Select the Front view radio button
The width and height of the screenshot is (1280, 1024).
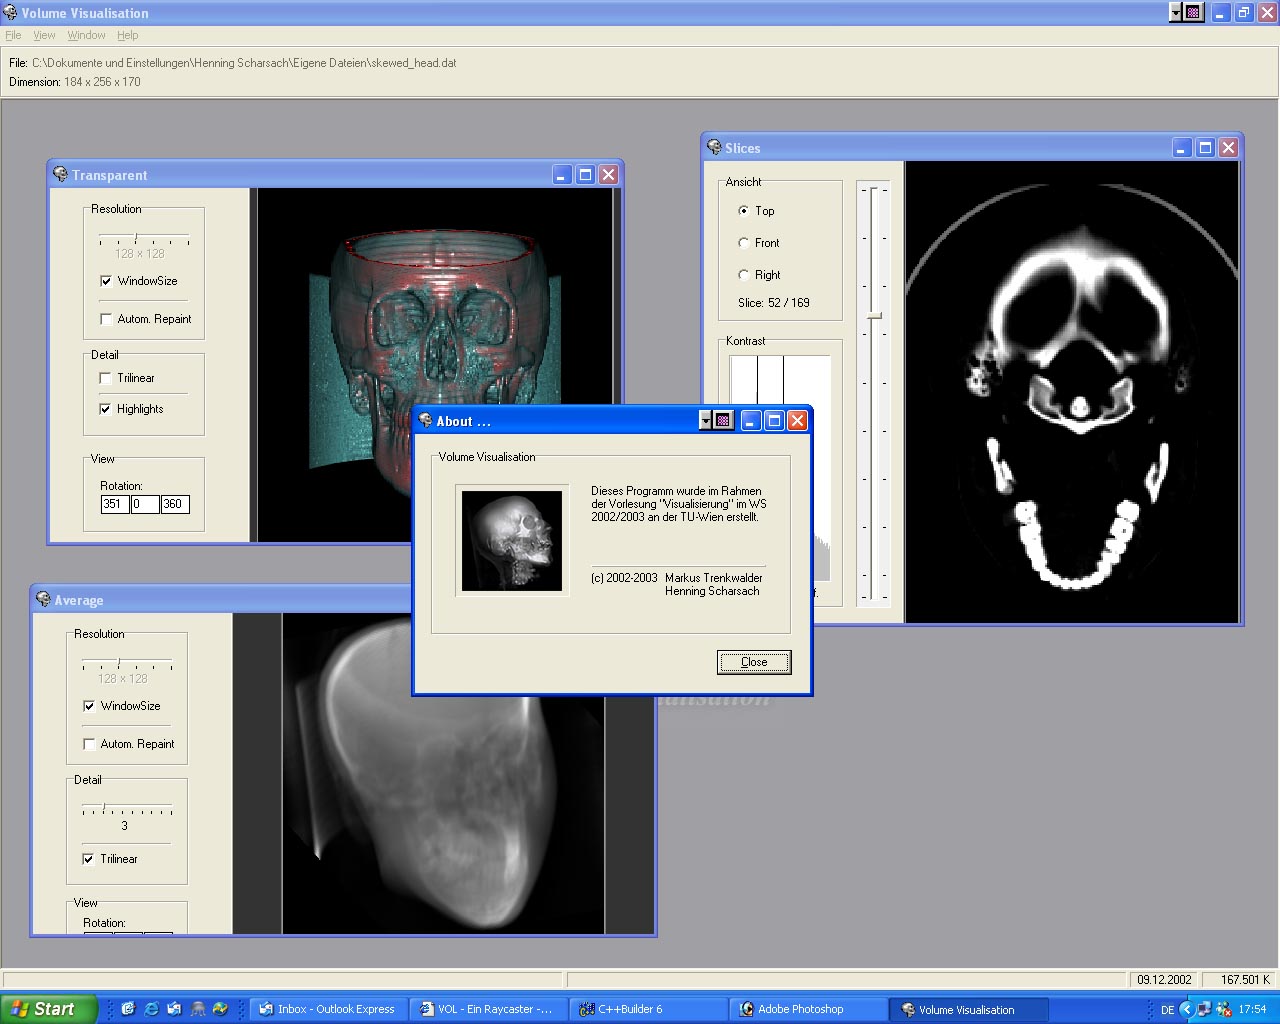[x=743, y=243]
